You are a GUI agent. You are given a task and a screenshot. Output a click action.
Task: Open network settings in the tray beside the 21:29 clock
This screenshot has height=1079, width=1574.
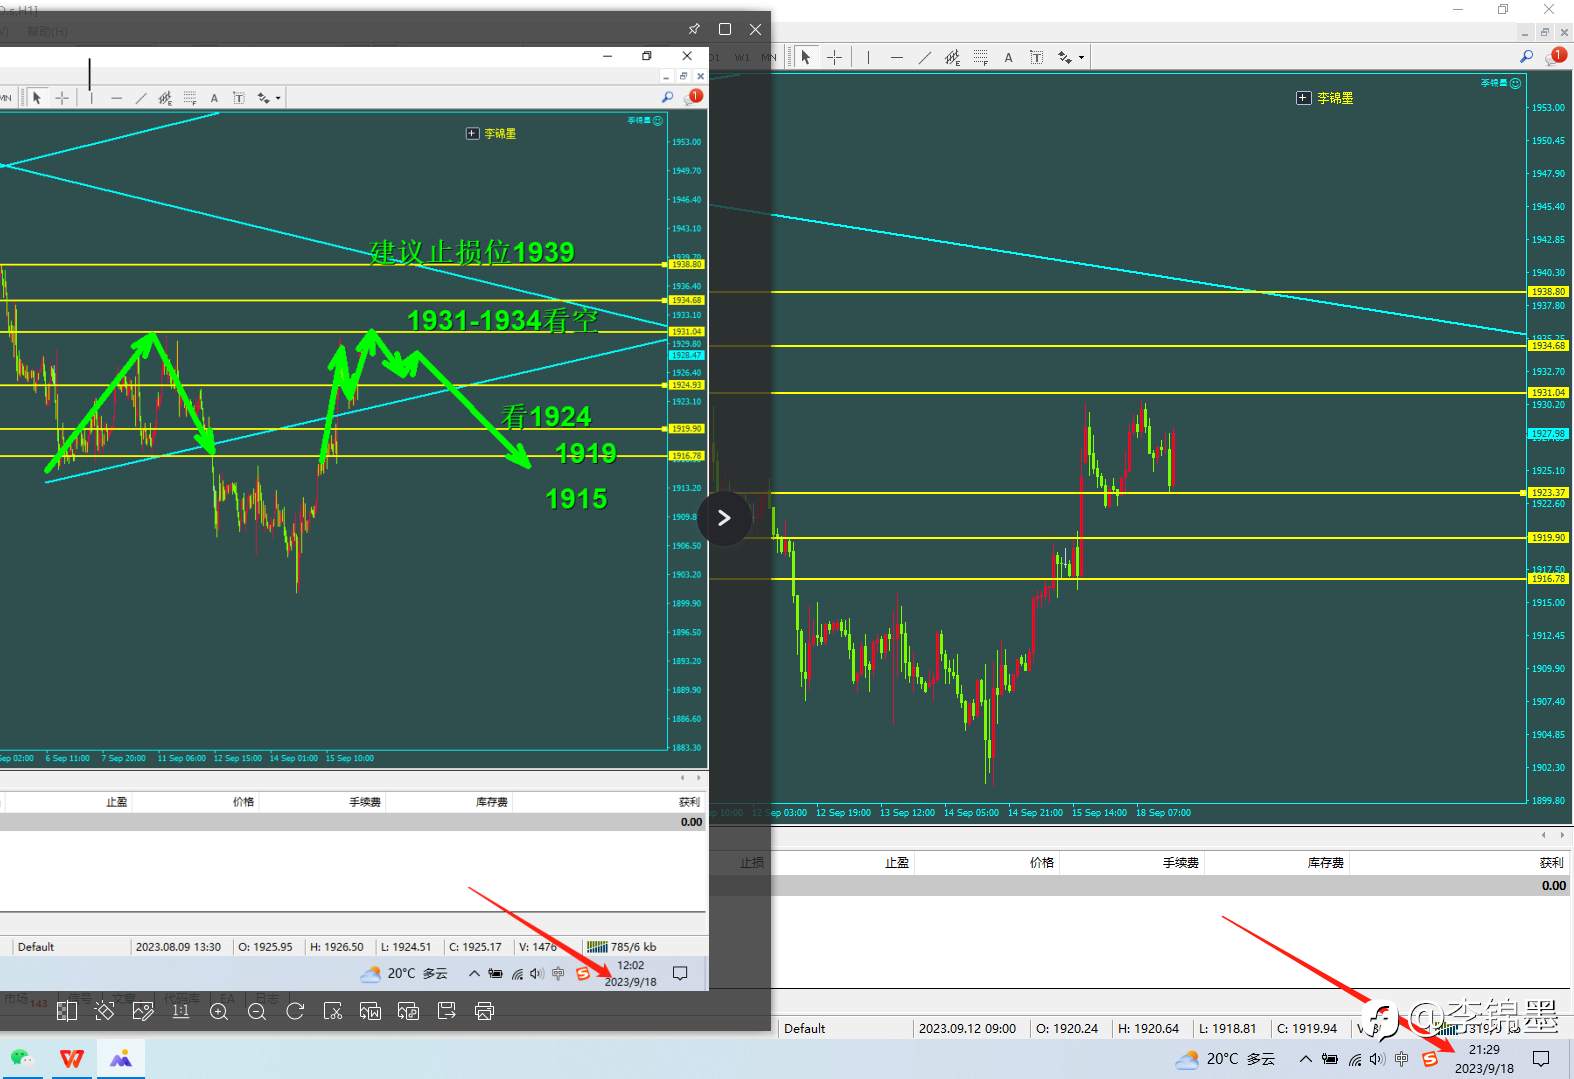[1355, 1058]
